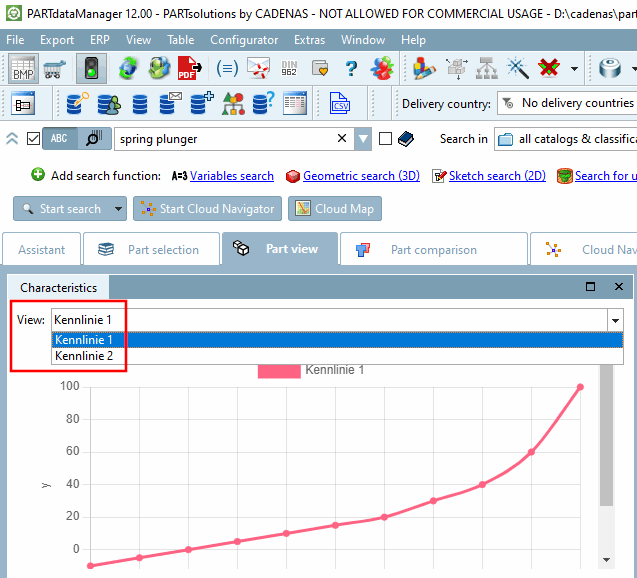
Task: Click the gray cube with arrows icon
Action: click(457, 68)
